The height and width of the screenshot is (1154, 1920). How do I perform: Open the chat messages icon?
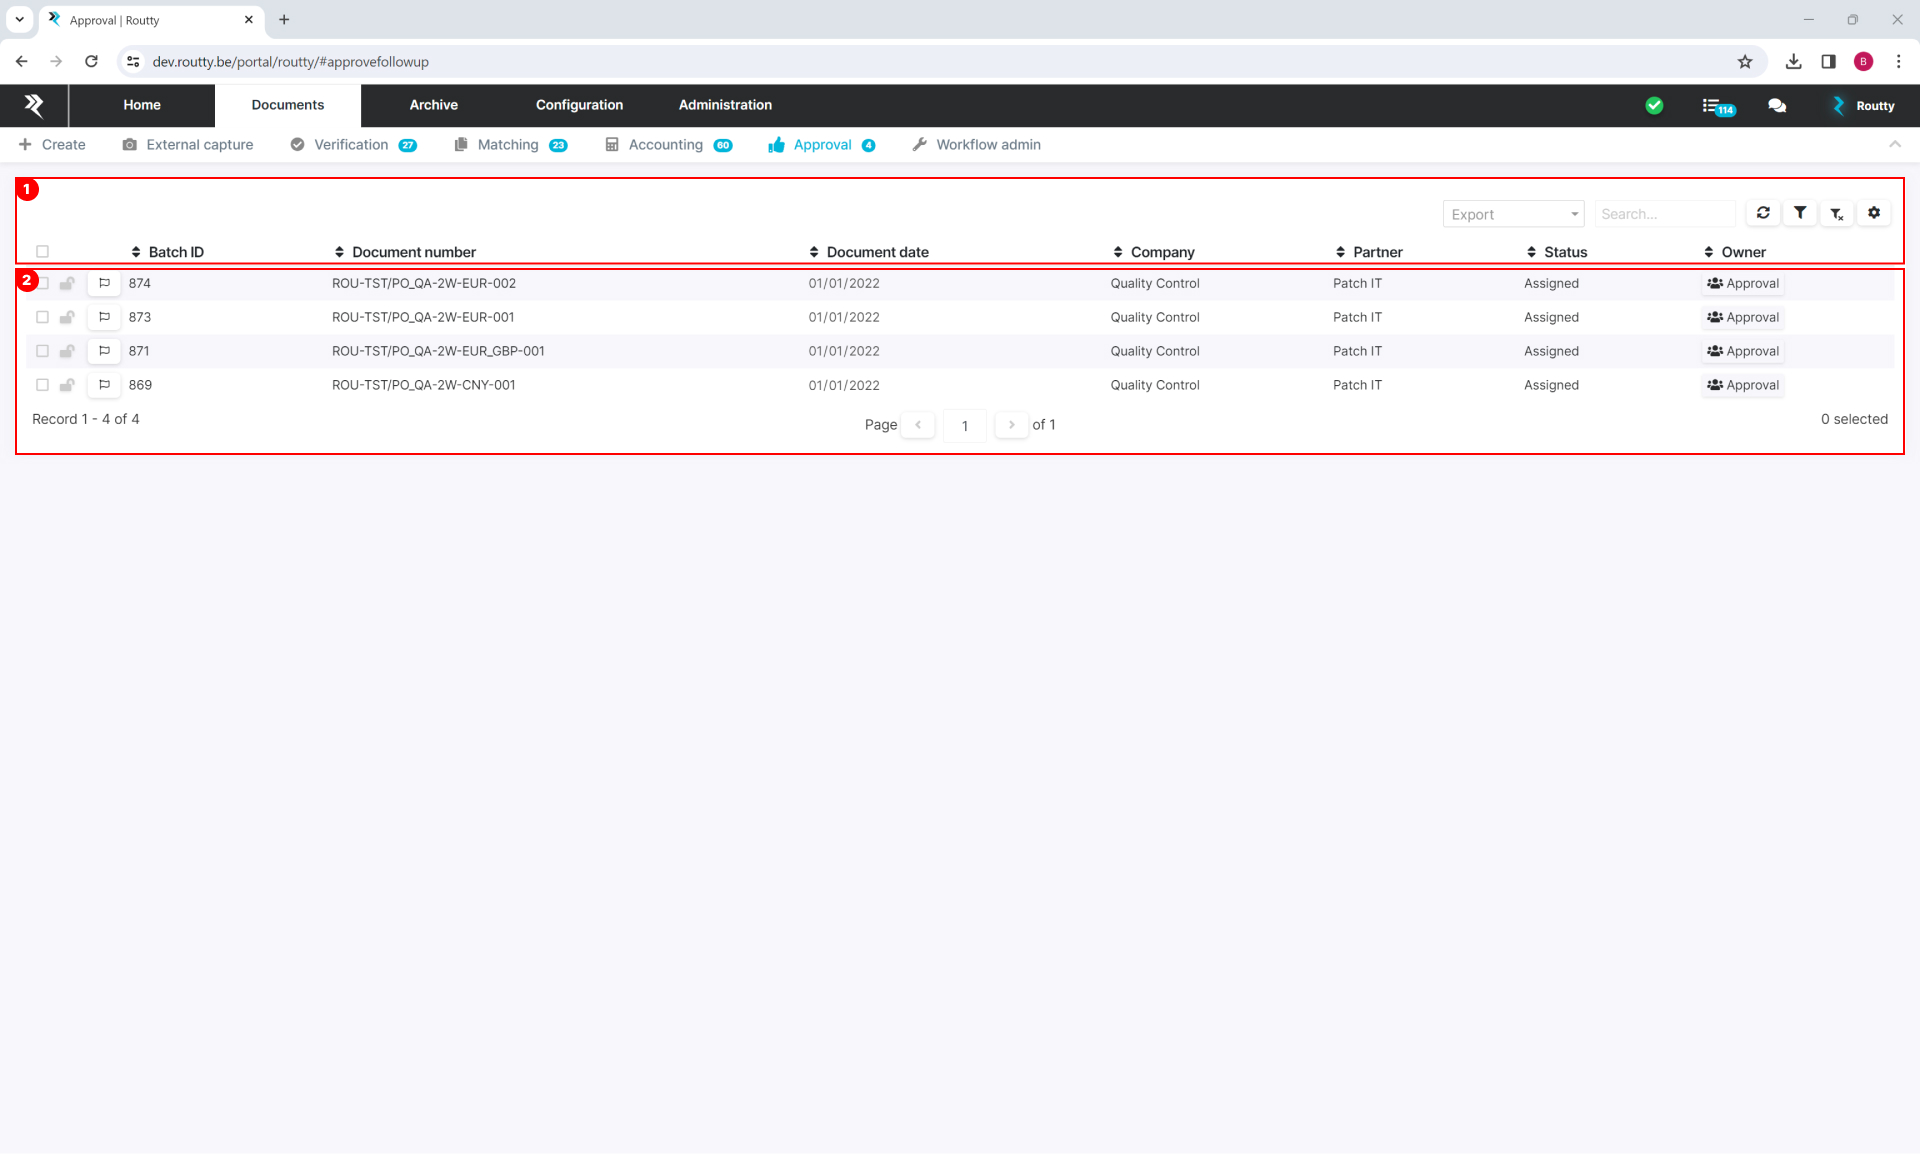coord(1777,106)
